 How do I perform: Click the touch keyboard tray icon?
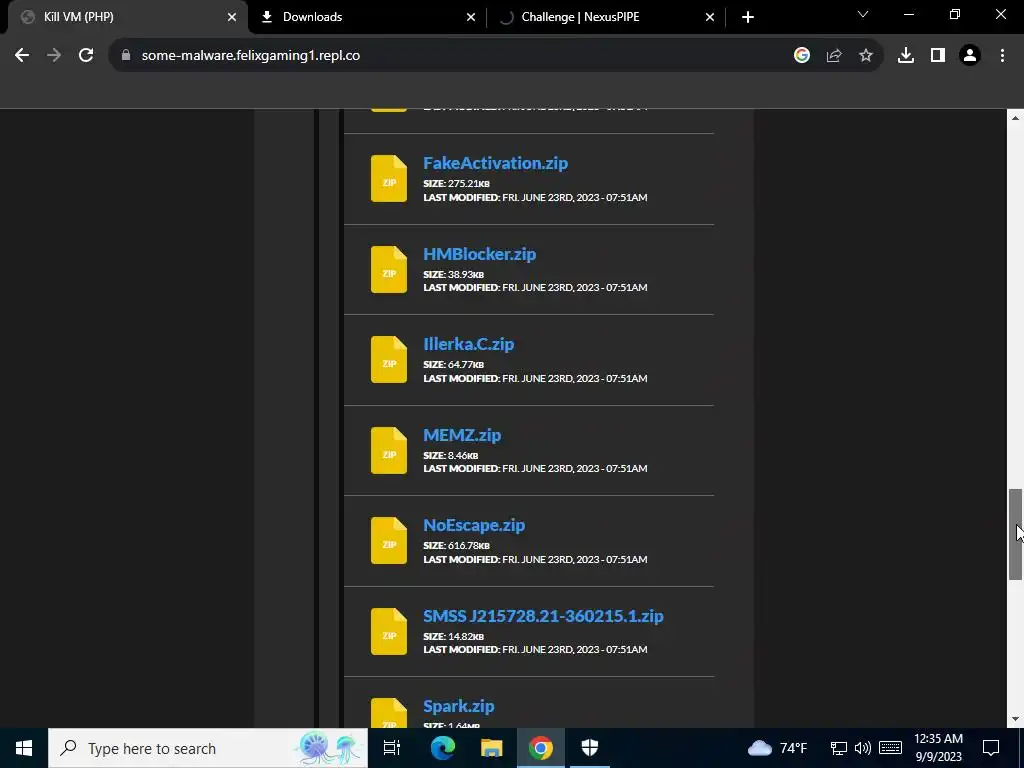[890, 748]
